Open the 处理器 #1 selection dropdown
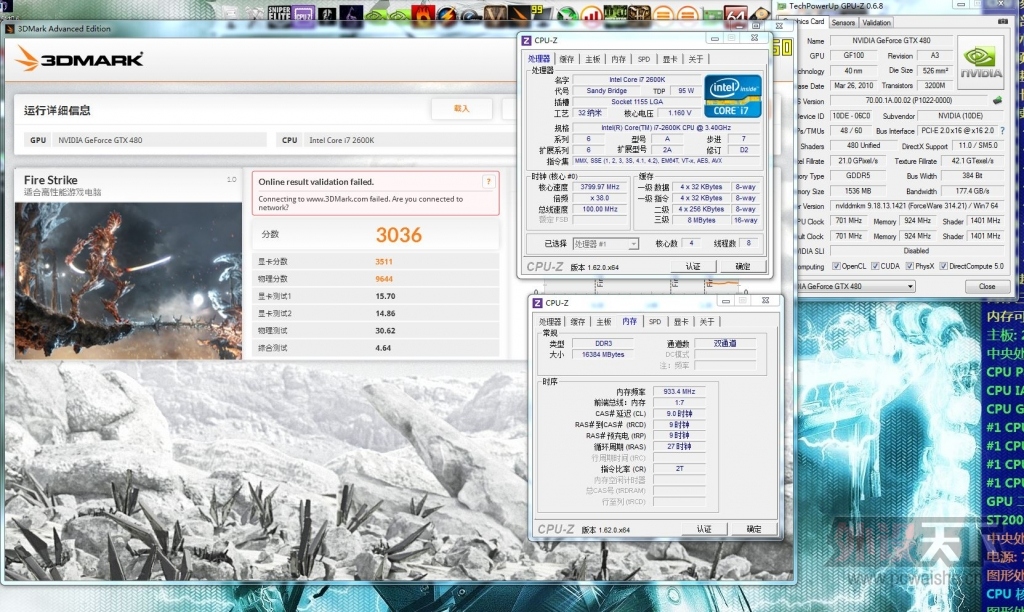1024x612 pixels. 605,244
